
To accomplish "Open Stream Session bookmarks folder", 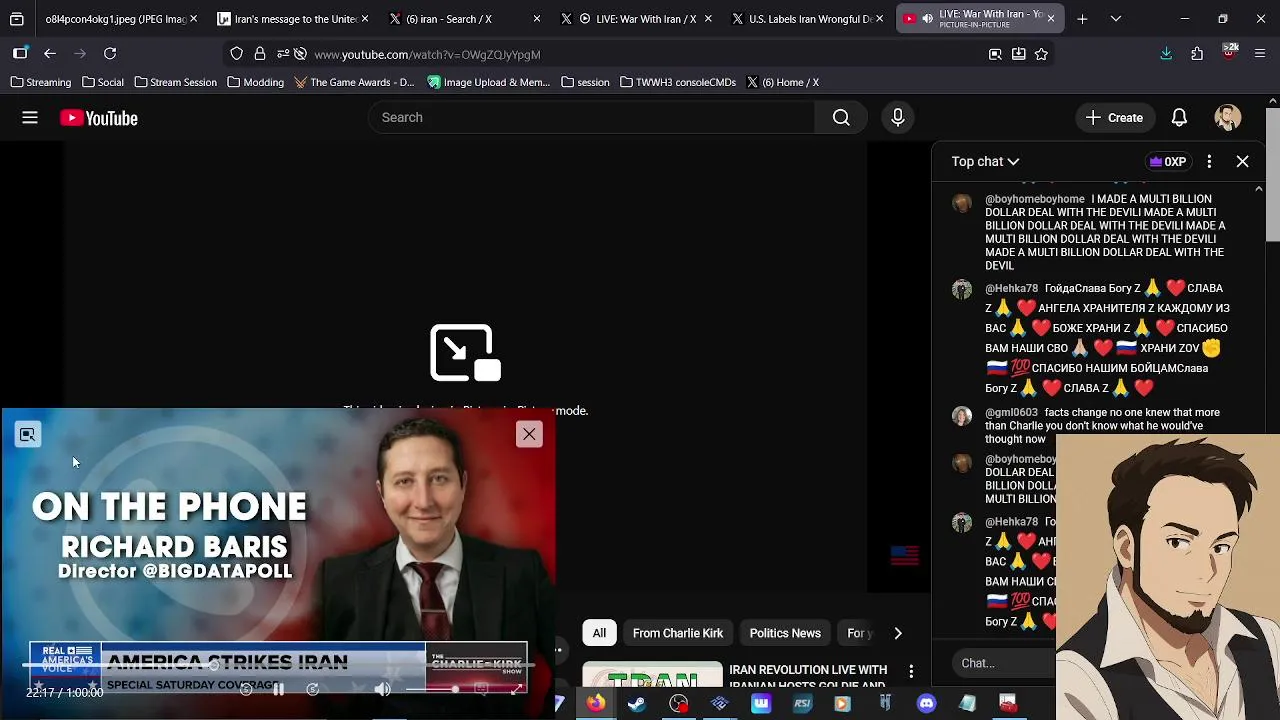I will [175, 82].
